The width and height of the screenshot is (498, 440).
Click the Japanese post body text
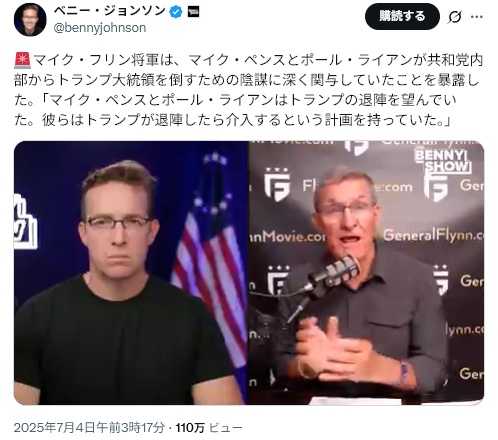coord(248,90)
